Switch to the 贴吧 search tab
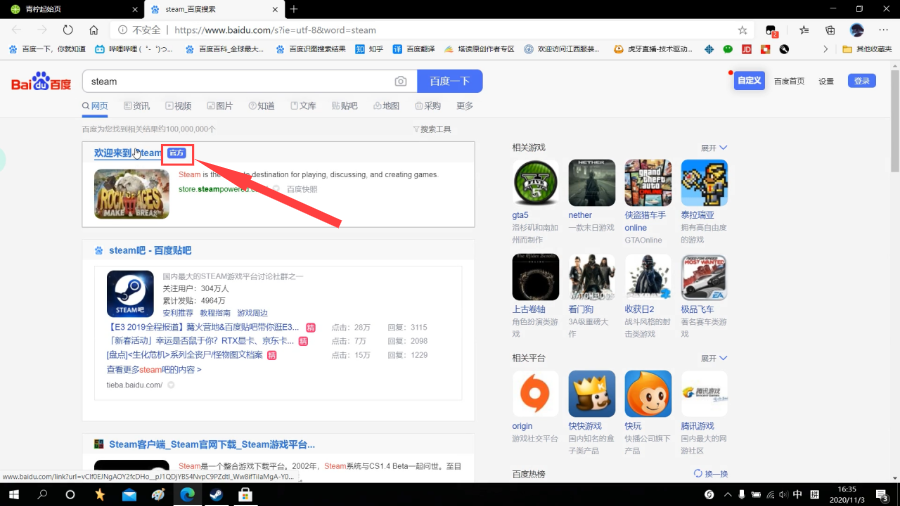 (x=344, y=106)
